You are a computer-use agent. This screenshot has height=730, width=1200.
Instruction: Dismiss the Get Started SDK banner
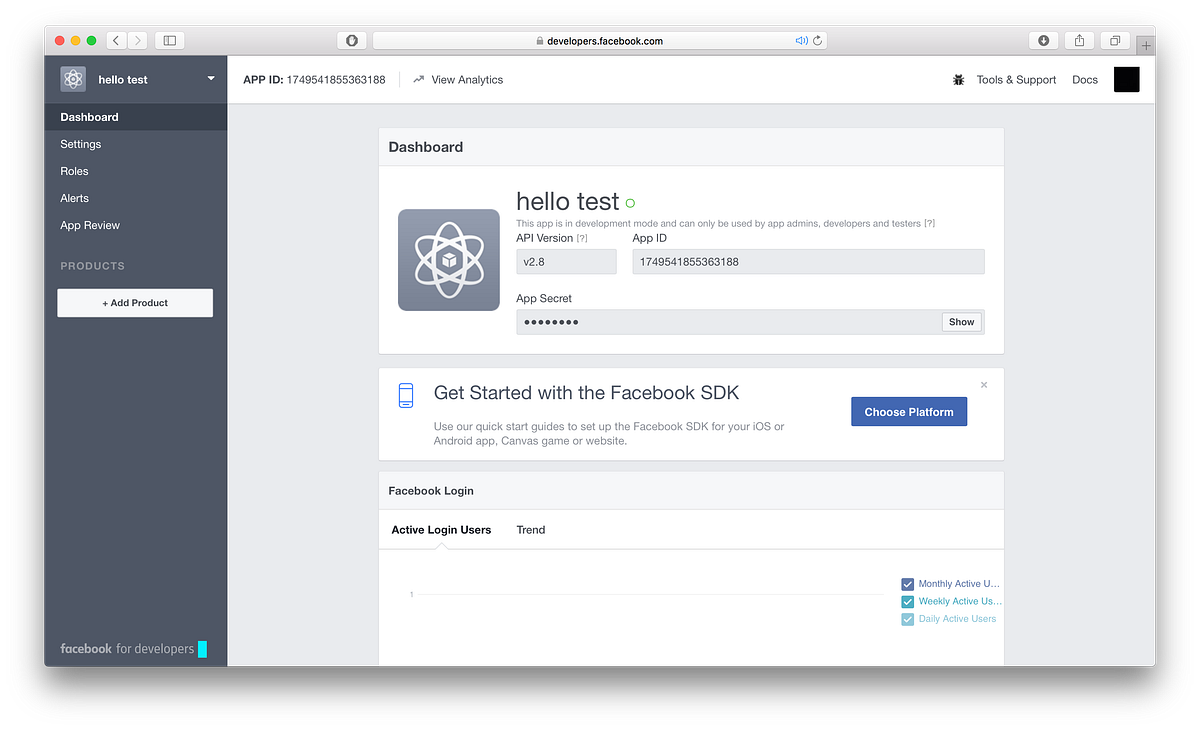coord(983,384)
